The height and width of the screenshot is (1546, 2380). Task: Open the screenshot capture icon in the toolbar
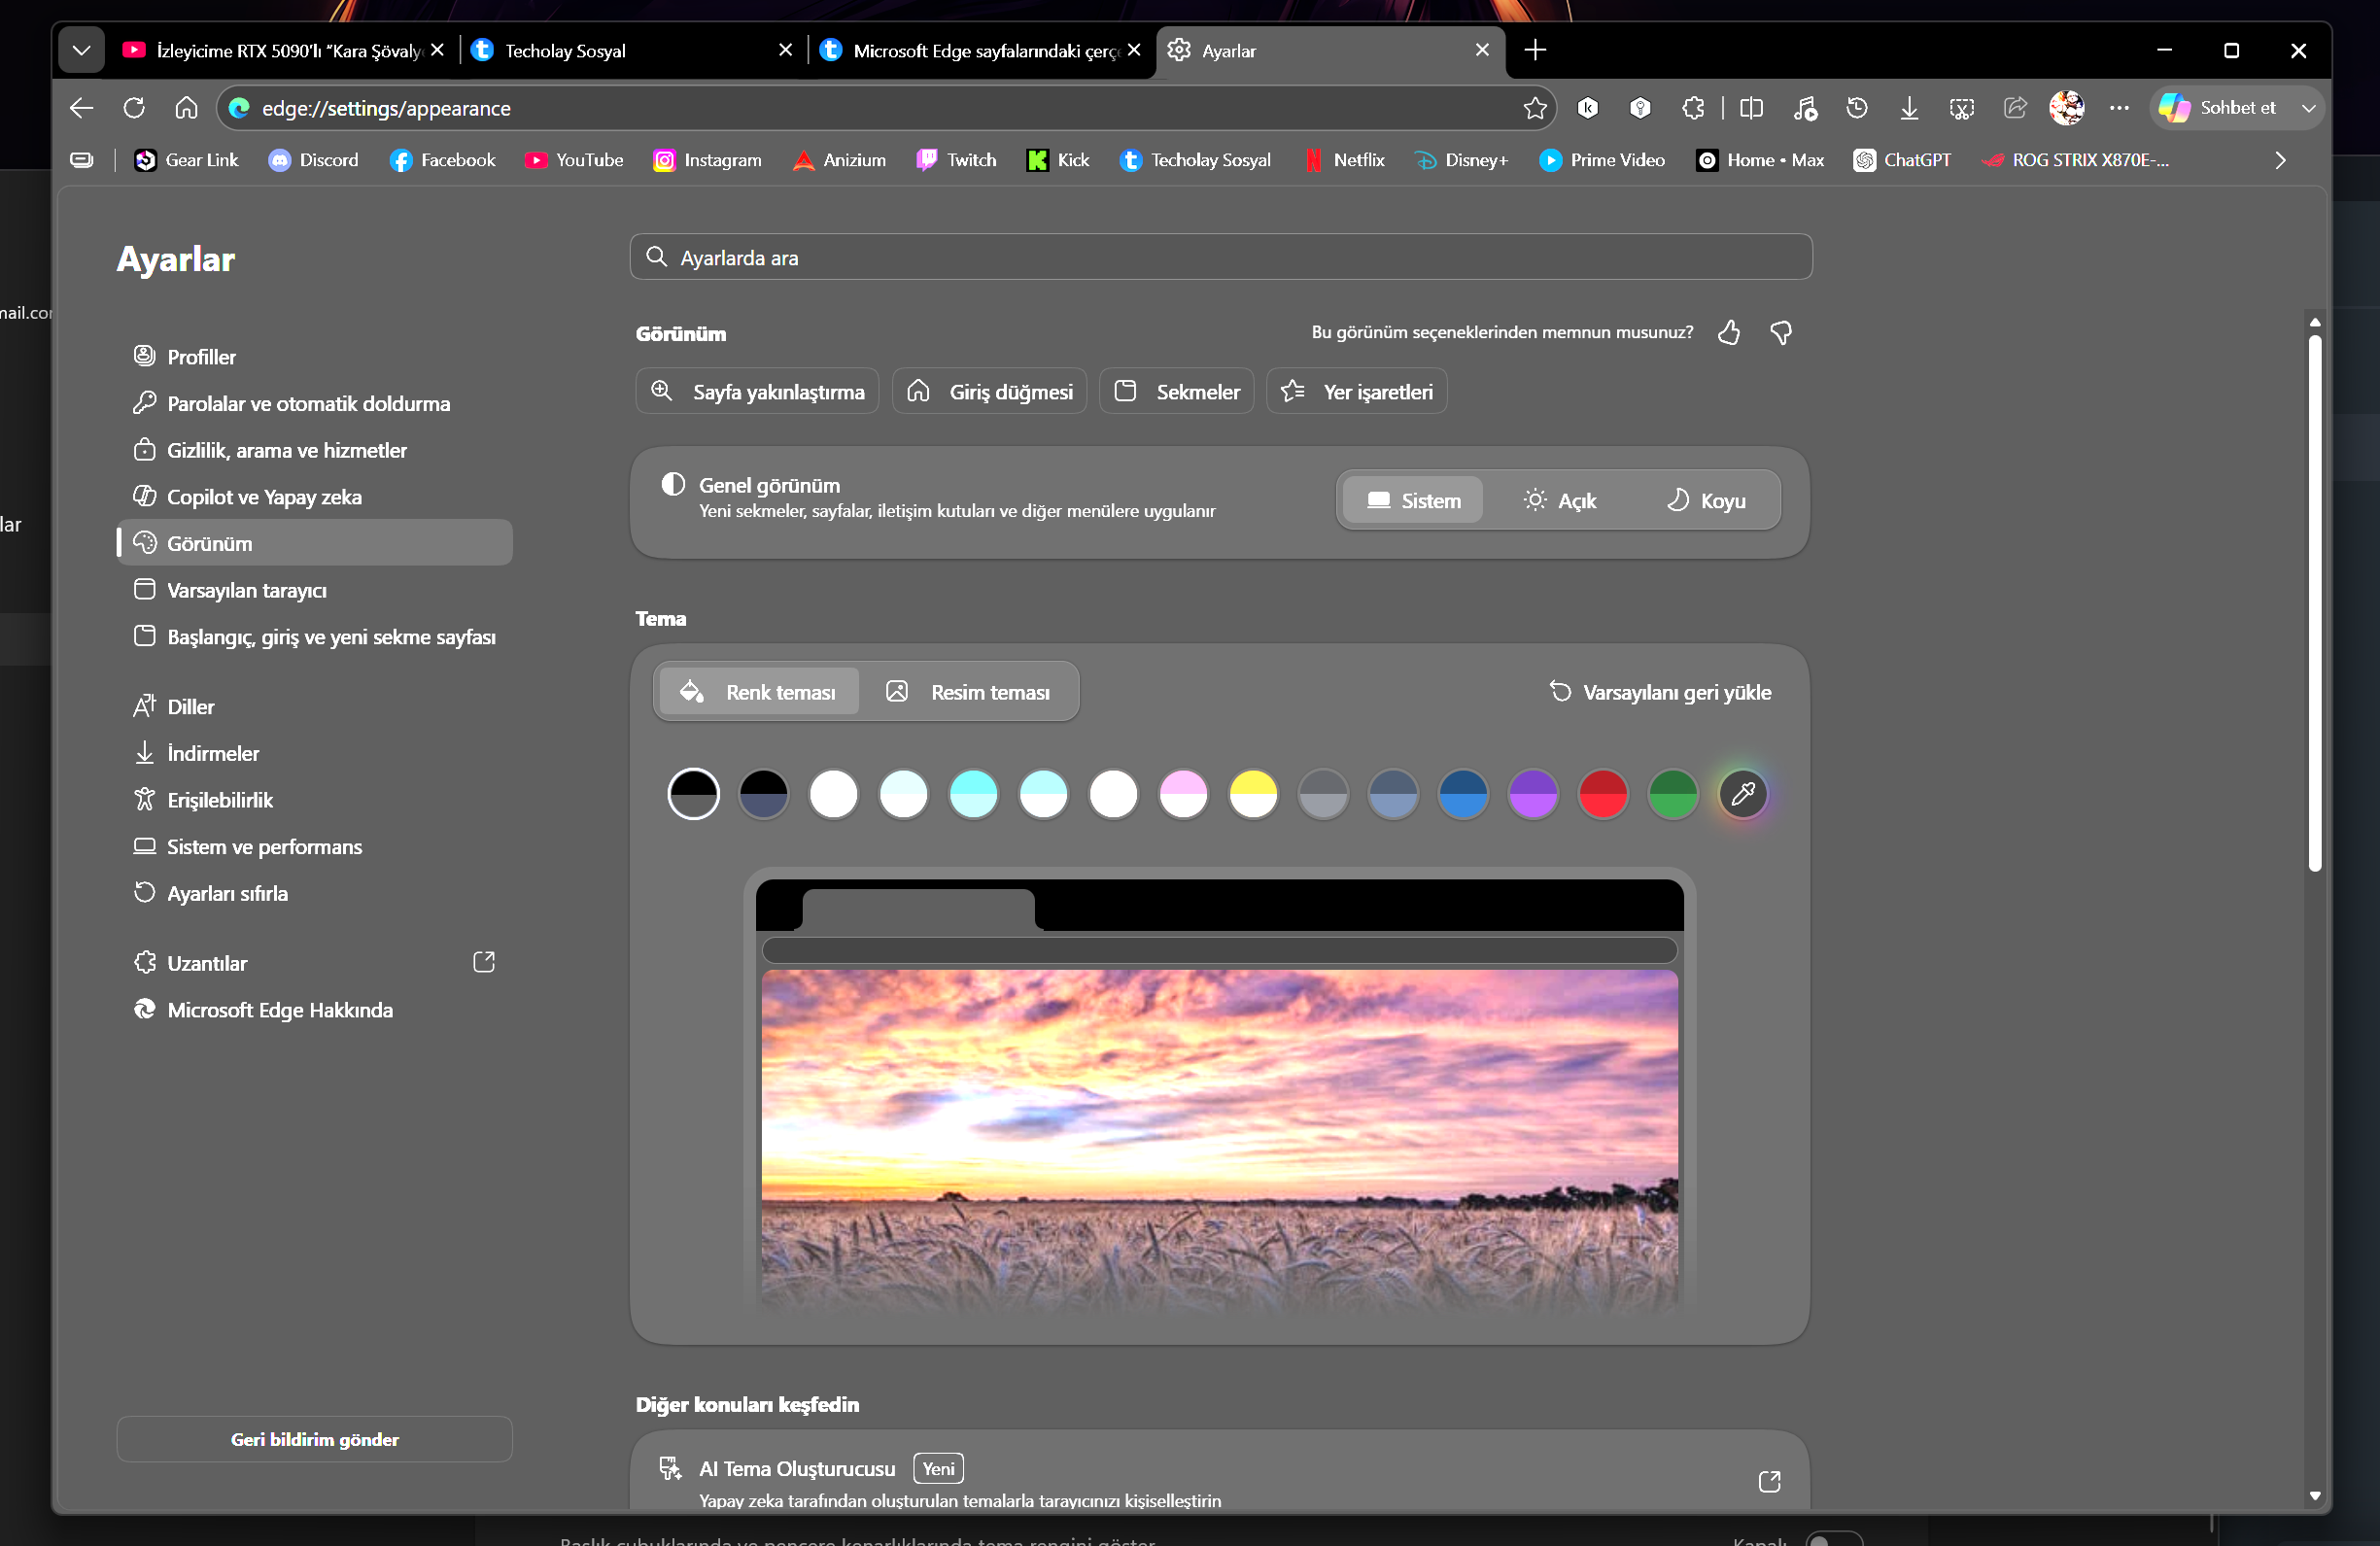pos(1962,108)
